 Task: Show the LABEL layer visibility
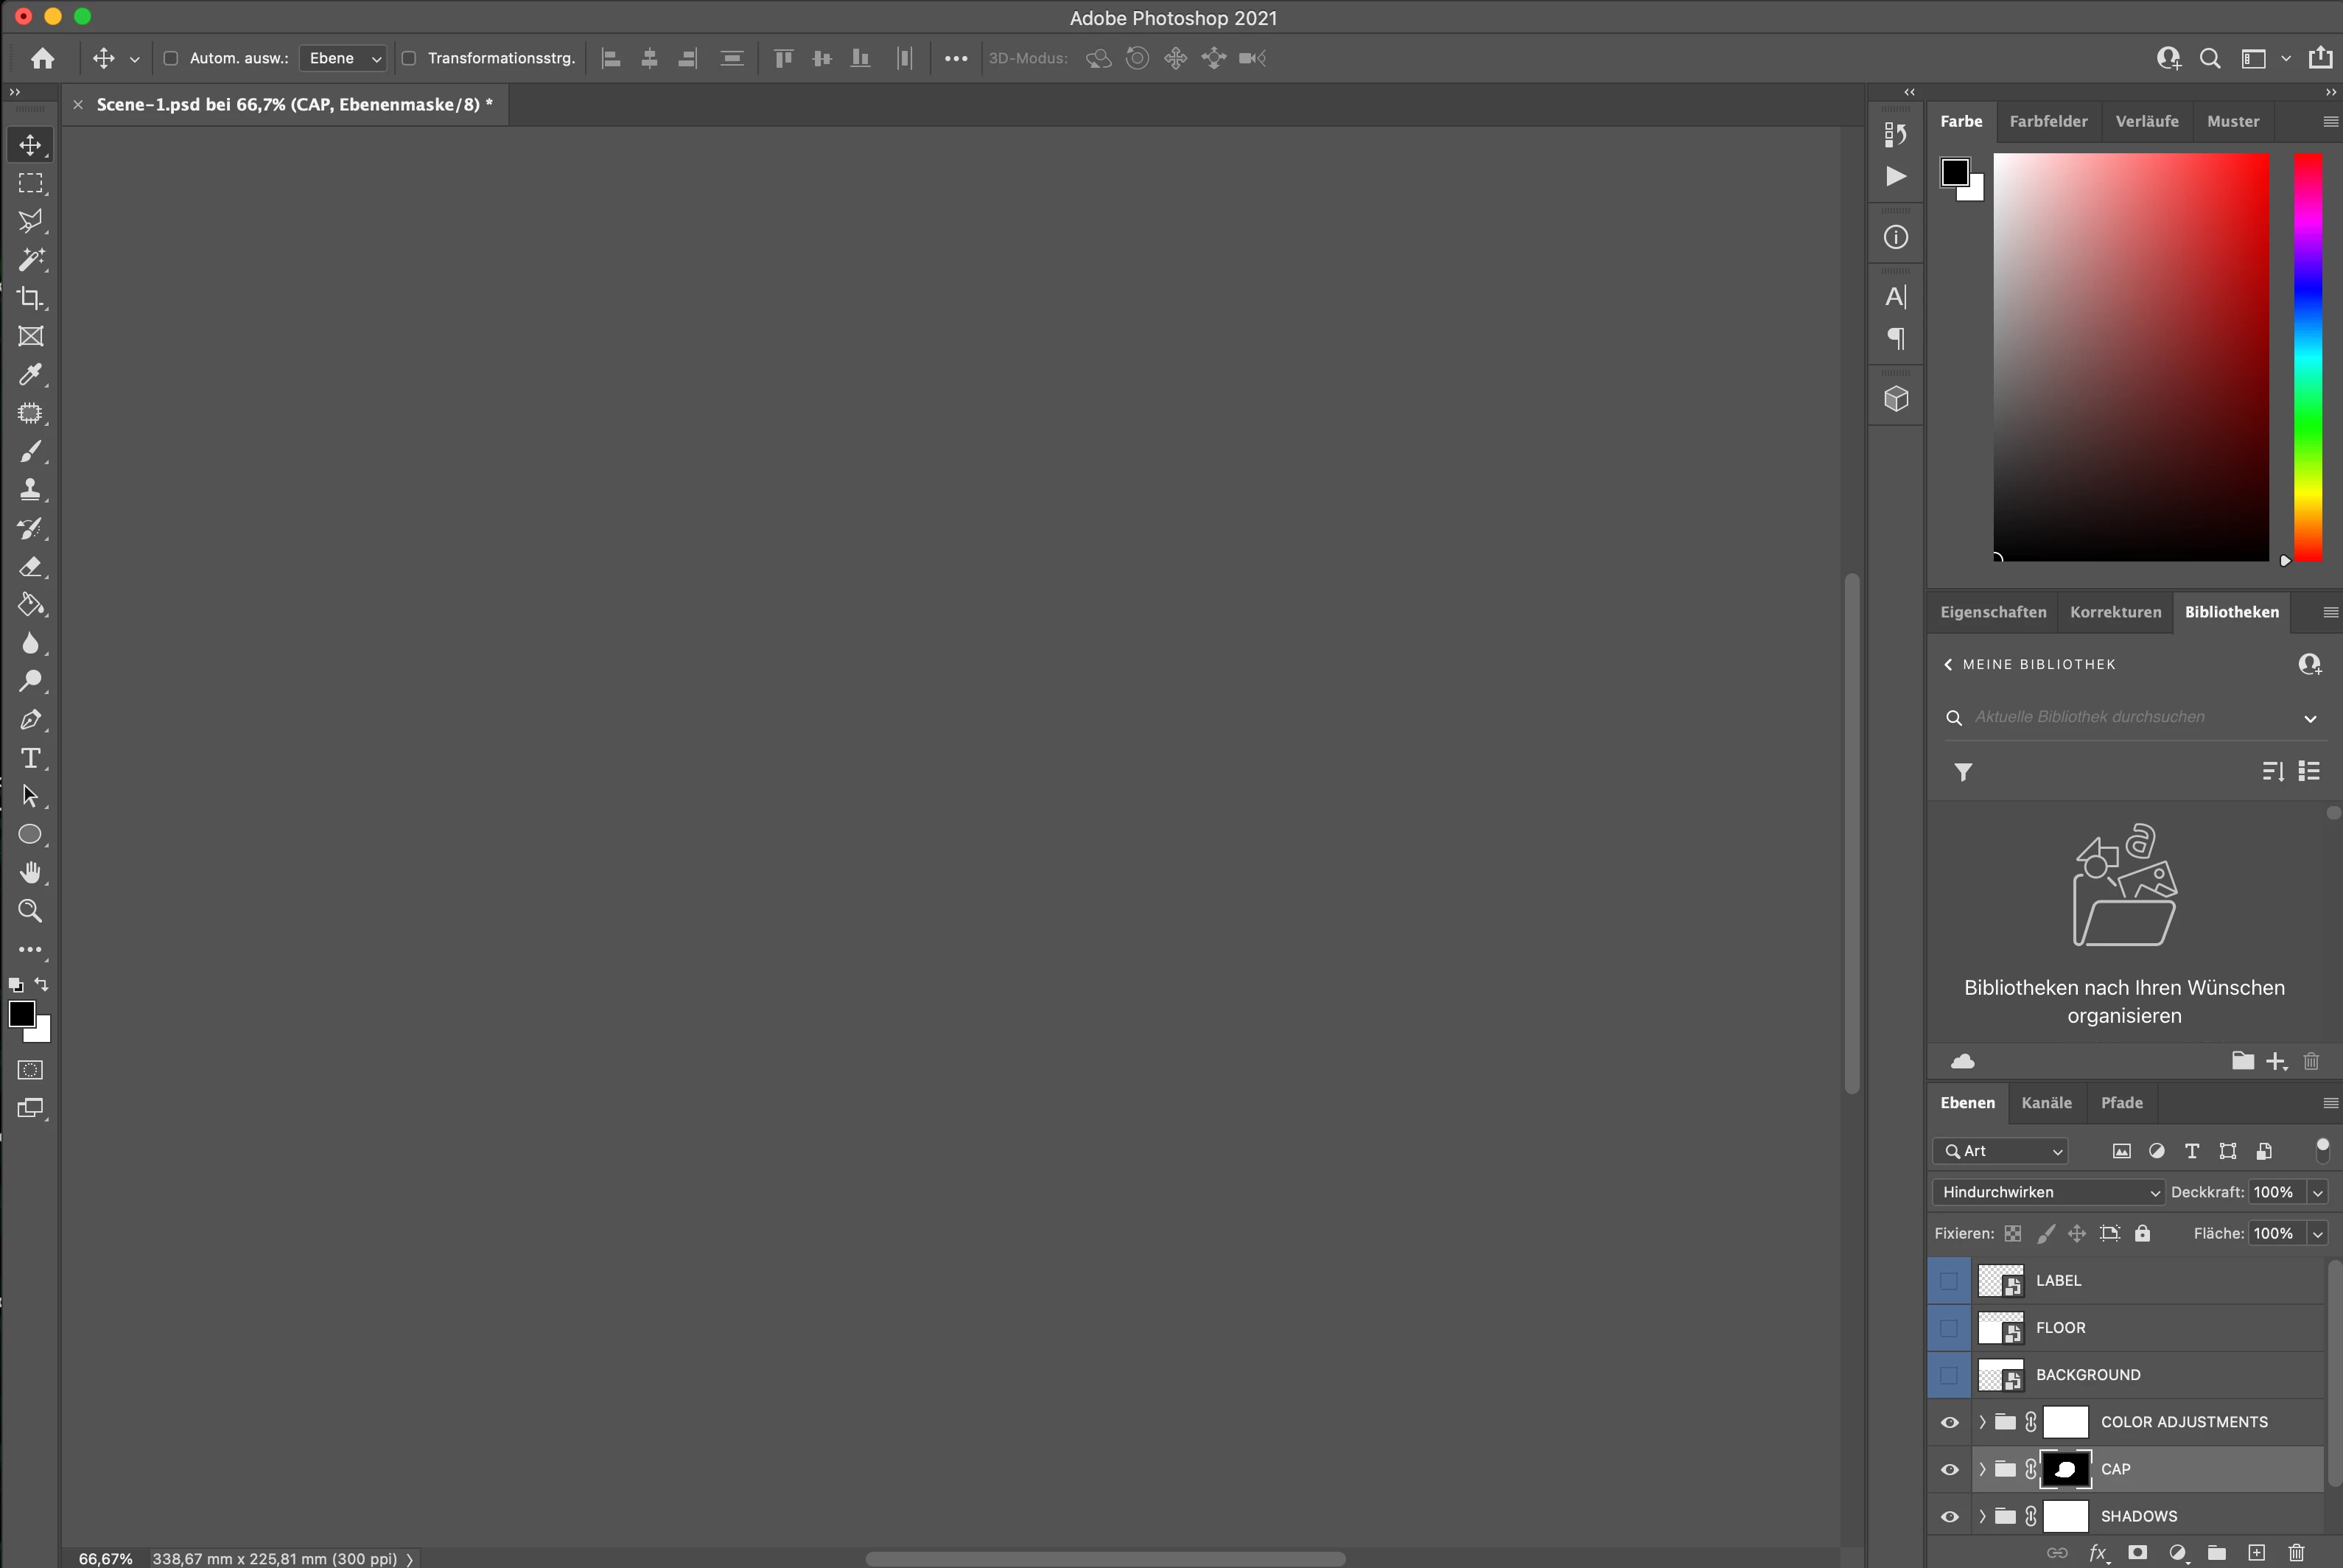1949,1280
